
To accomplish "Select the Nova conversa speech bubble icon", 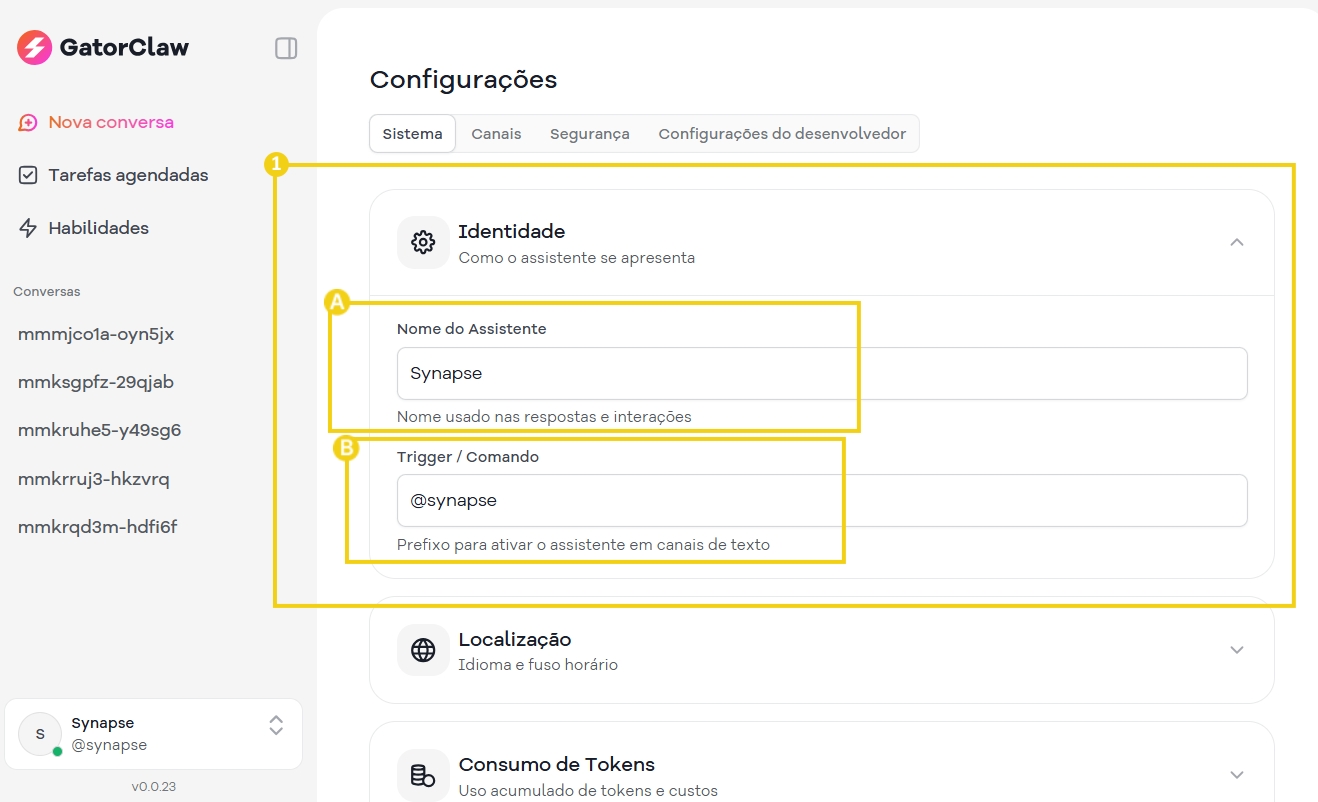I will coord(27,121).
